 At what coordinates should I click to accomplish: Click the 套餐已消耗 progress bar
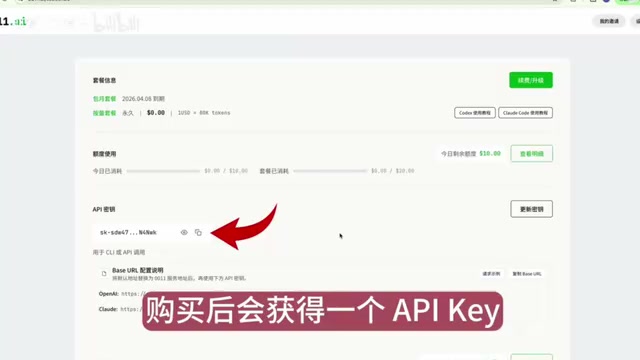330,171
